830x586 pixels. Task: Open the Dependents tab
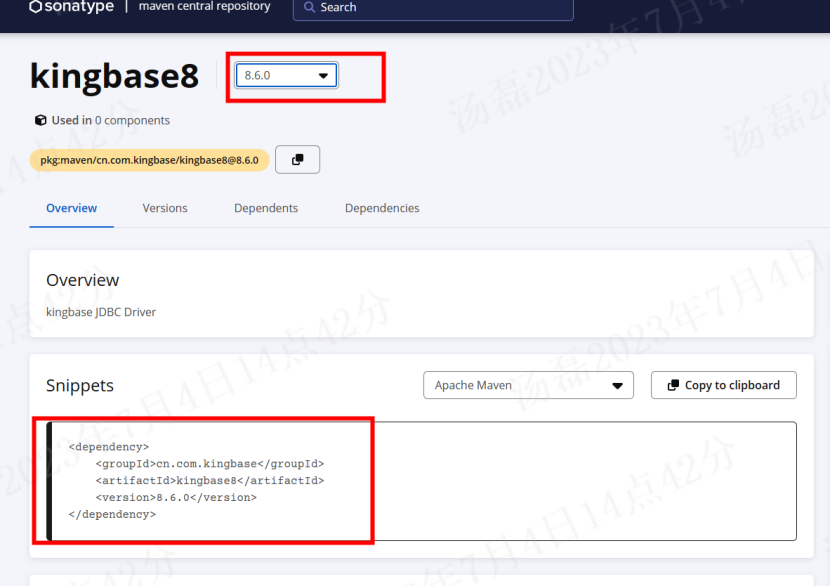click(x=266, y=208)
